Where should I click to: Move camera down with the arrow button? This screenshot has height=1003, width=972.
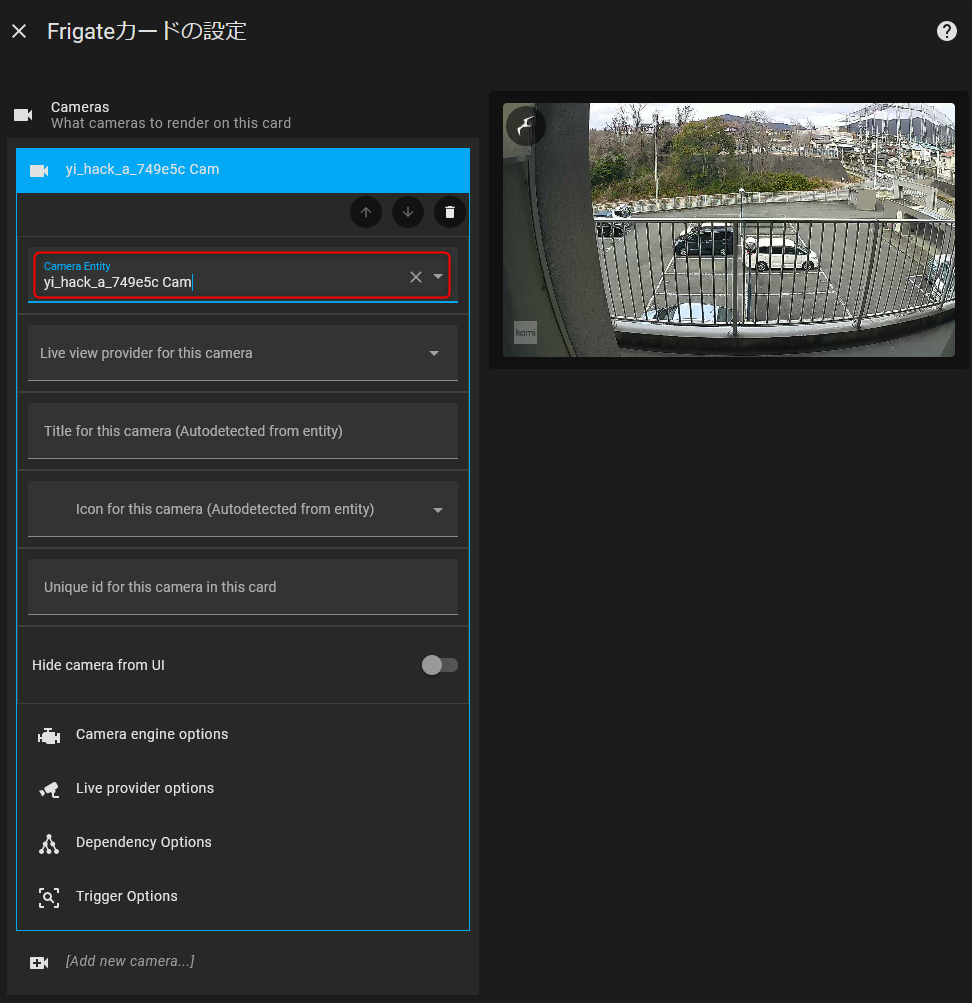(x=408, y=212)
